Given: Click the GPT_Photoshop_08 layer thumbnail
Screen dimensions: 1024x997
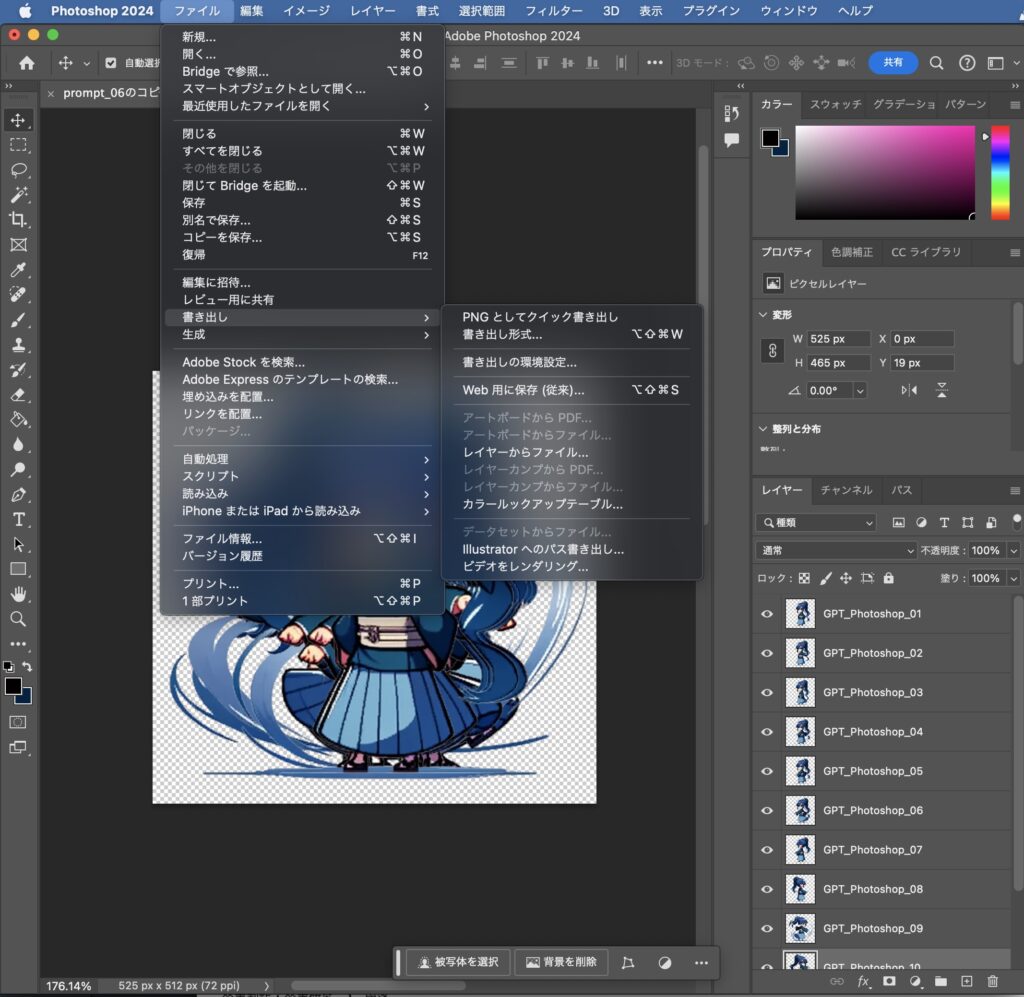Looking at the screenshot, I should (x=800, y=889).
